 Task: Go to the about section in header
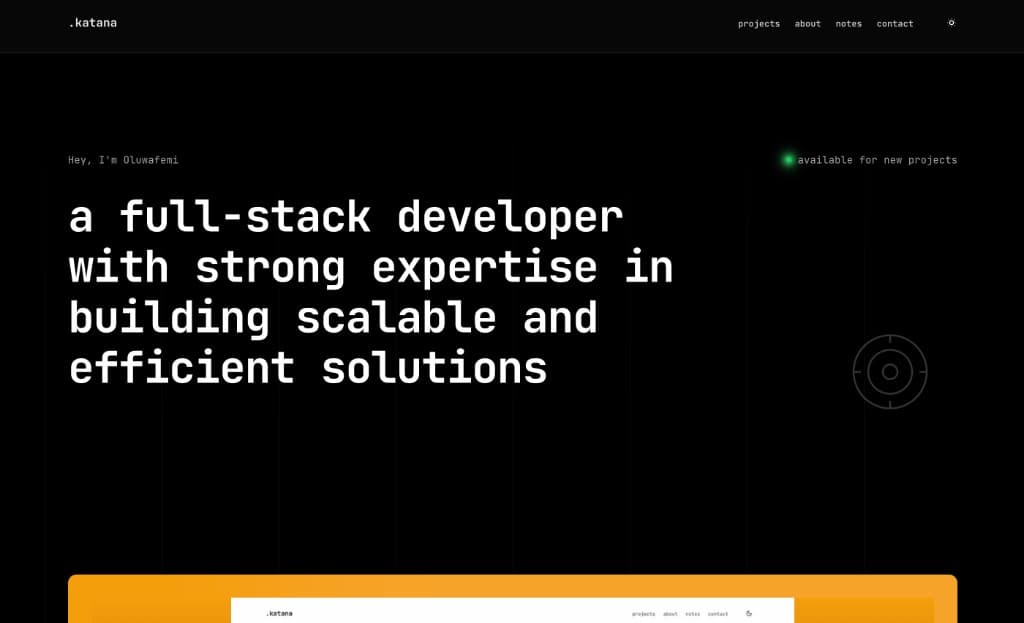(807, 24)
